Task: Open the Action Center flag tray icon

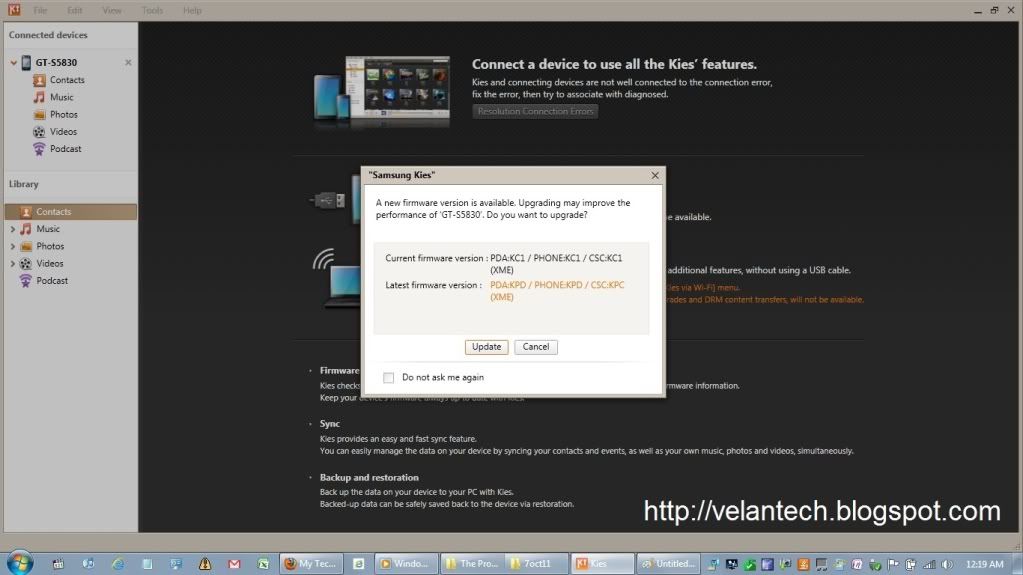Action: point(893,564)
